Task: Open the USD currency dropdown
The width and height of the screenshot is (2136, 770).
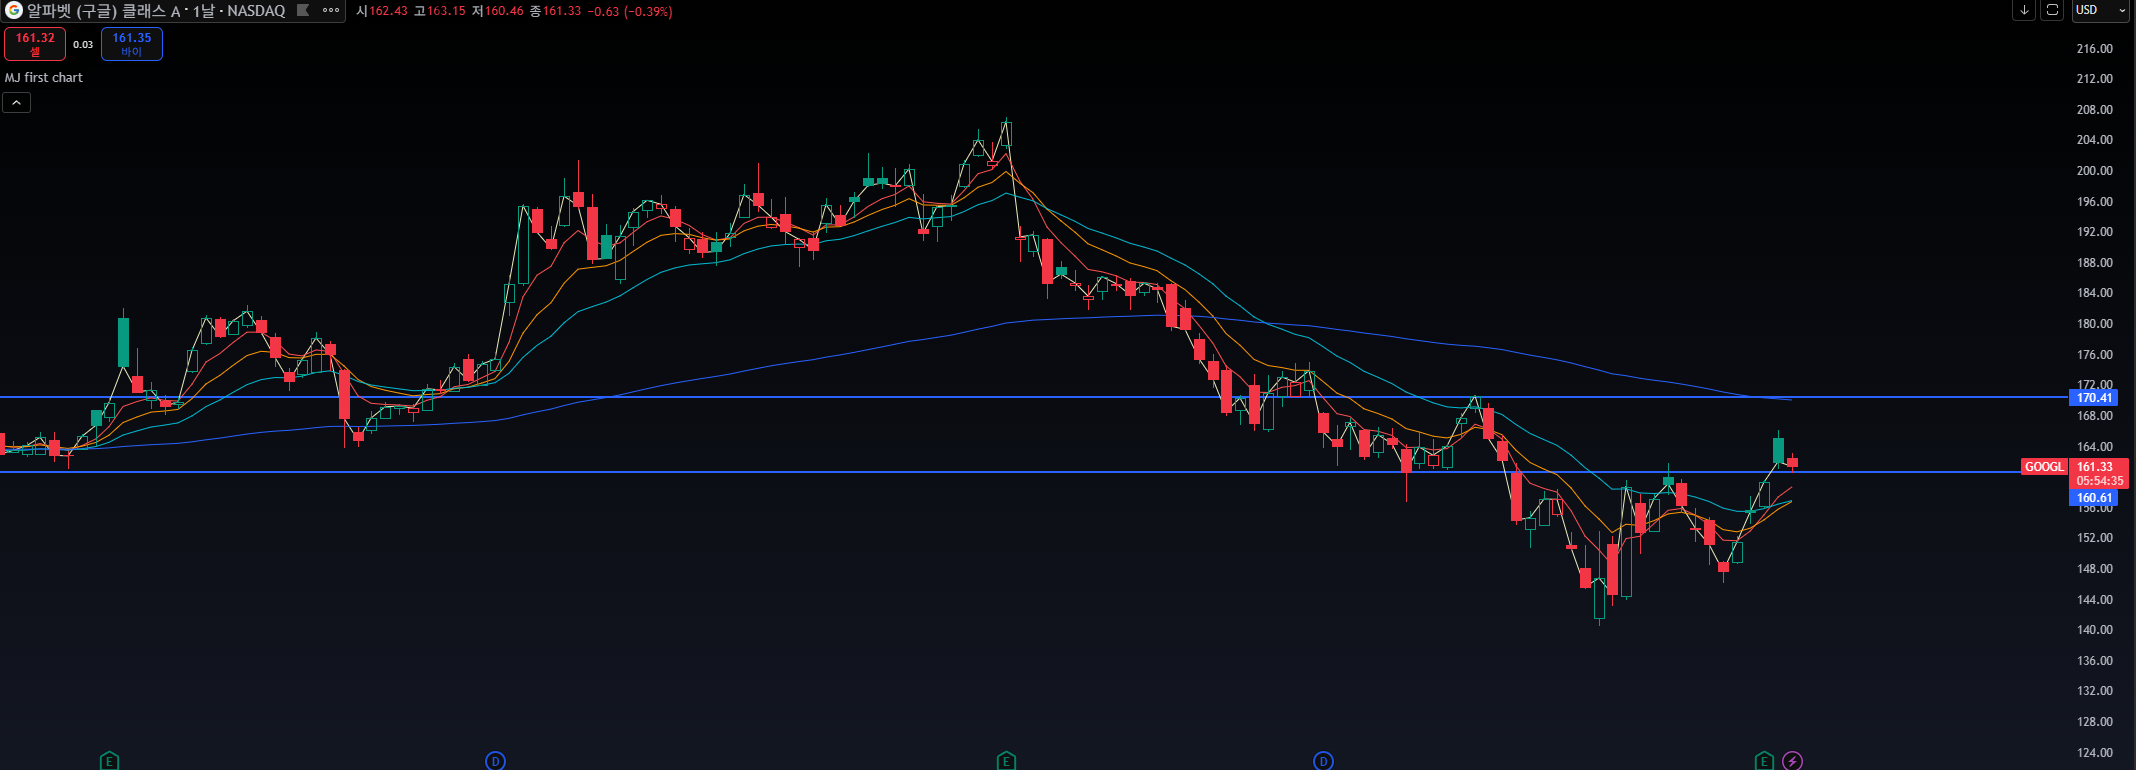Action: 2100,10
